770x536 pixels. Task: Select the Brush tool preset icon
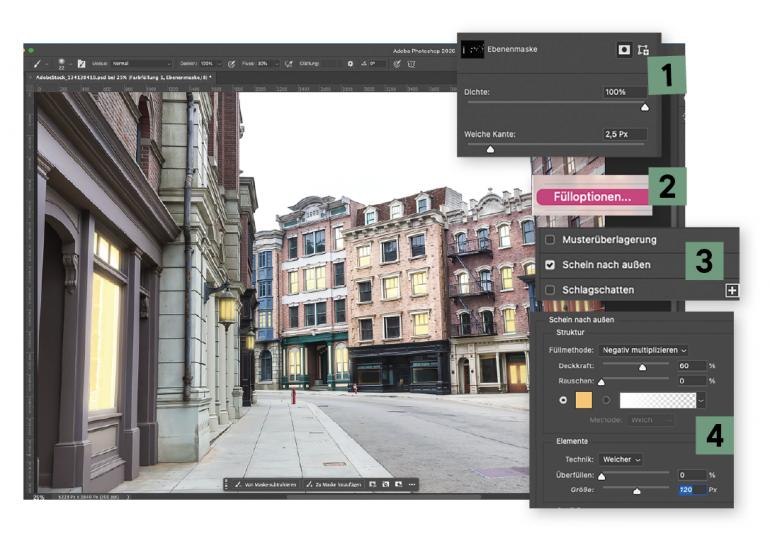pos(37,64)
